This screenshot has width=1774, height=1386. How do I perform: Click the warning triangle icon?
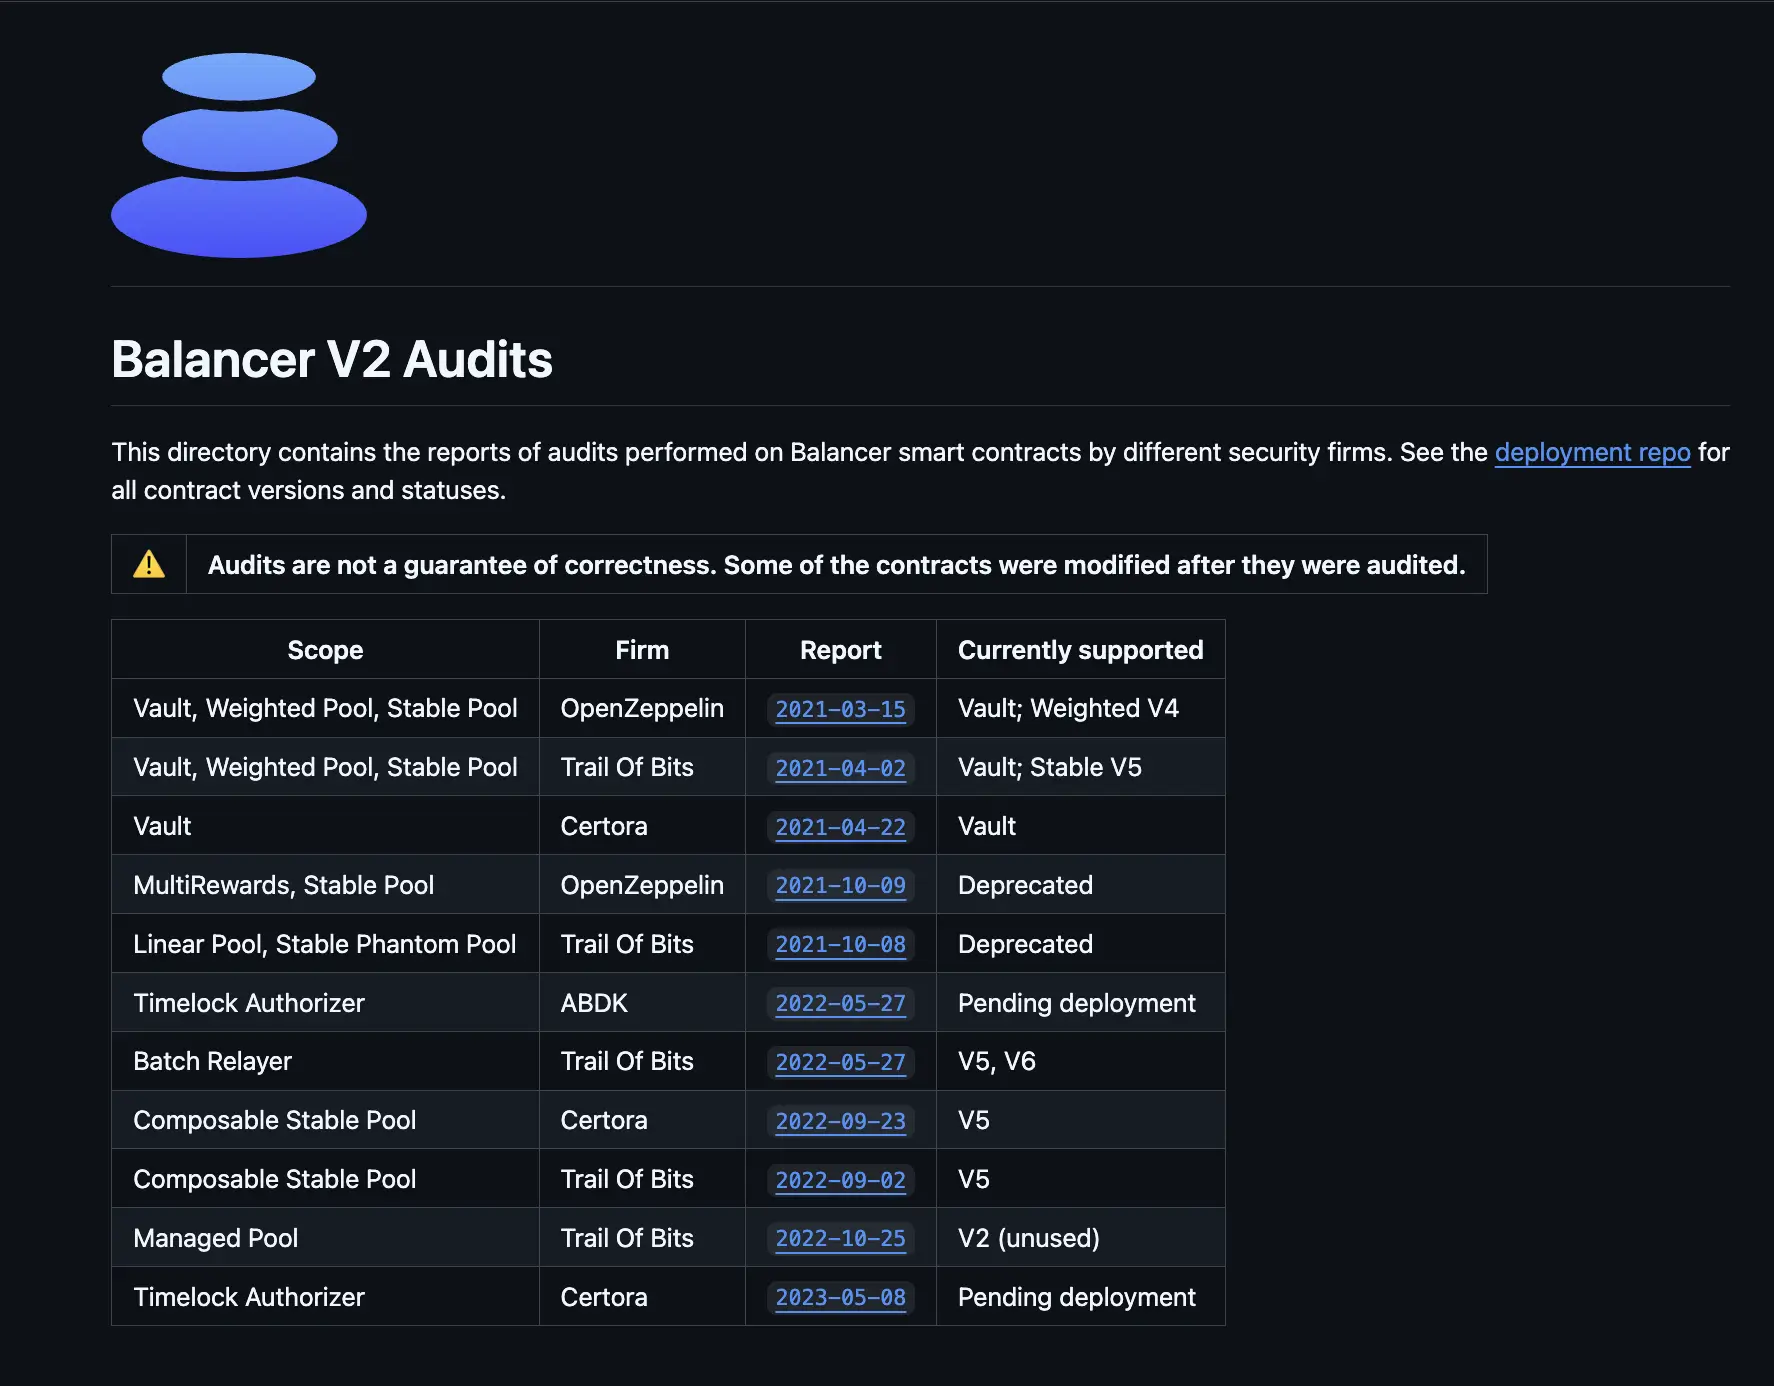click(x=148, y=564)
